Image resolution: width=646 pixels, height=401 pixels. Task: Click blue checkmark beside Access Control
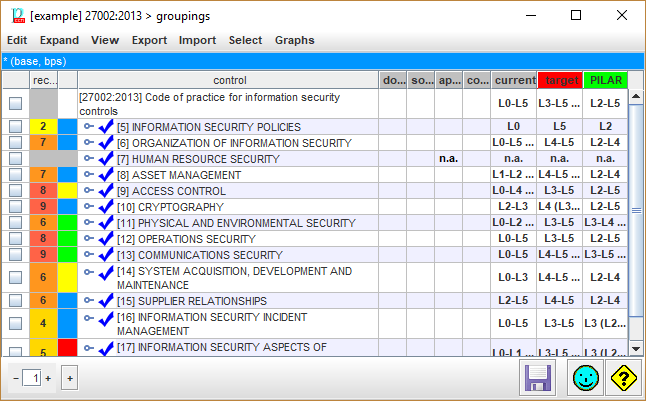[107, 191]
